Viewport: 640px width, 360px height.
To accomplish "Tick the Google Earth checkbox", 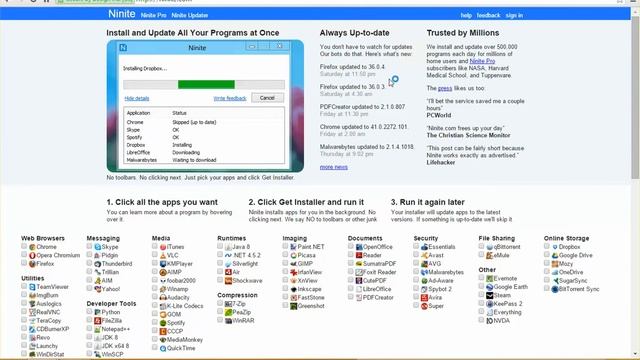I will click(x=481, y=286).
